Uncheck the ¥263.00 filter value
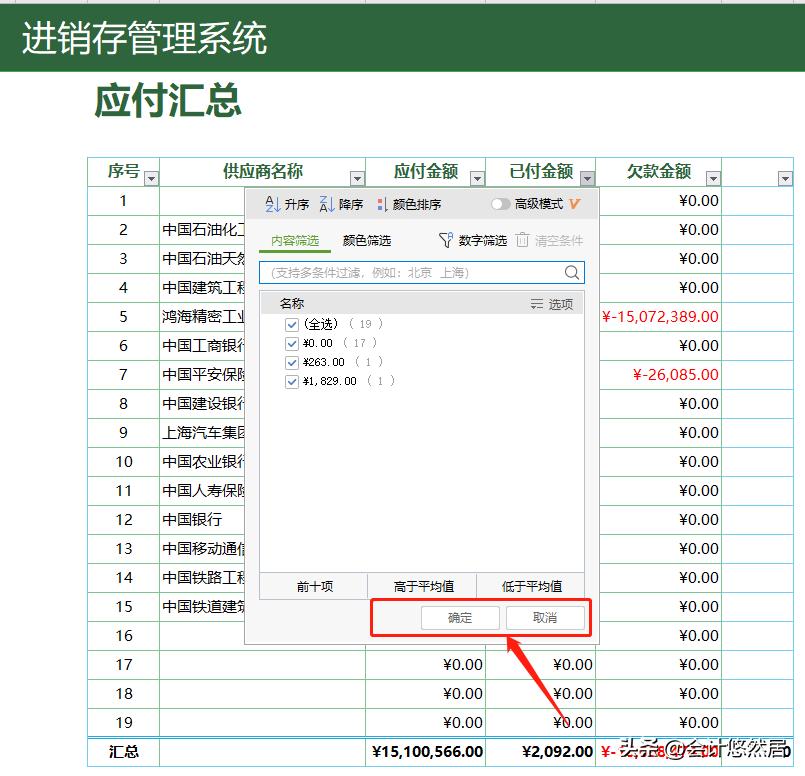 pos(293,362)
